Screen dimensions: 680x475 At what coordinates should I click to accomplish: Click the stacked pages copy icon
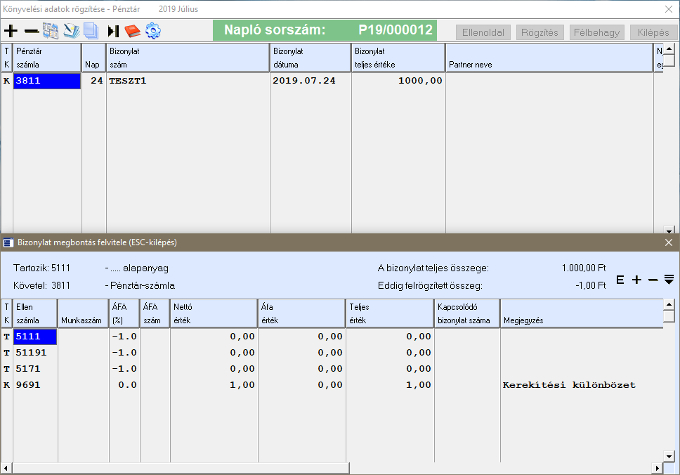(90, 30)
